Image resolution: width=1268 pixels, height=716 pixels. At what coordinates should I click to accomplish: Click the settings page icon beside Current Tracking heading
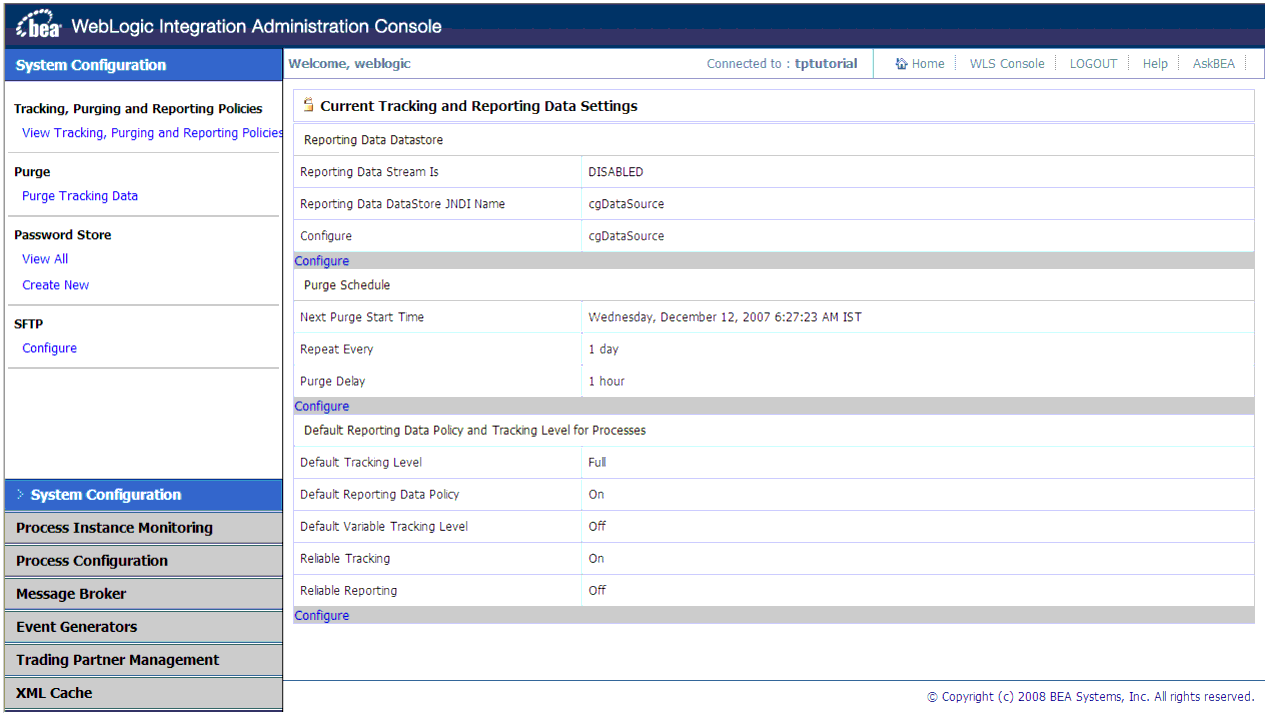308,105
